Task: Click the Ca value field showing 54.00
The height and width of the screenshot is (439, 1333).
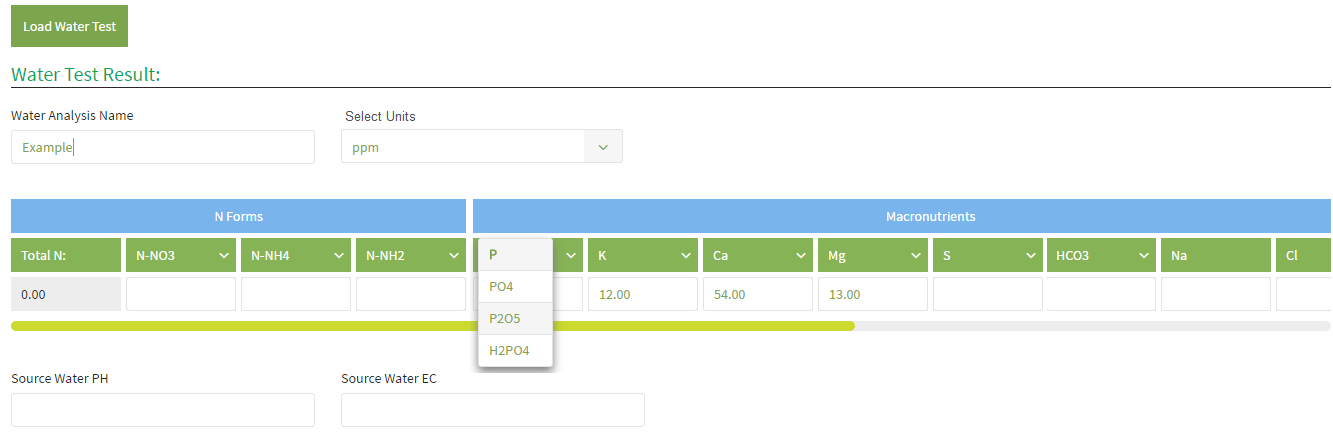Action: [x=758, y=294]
